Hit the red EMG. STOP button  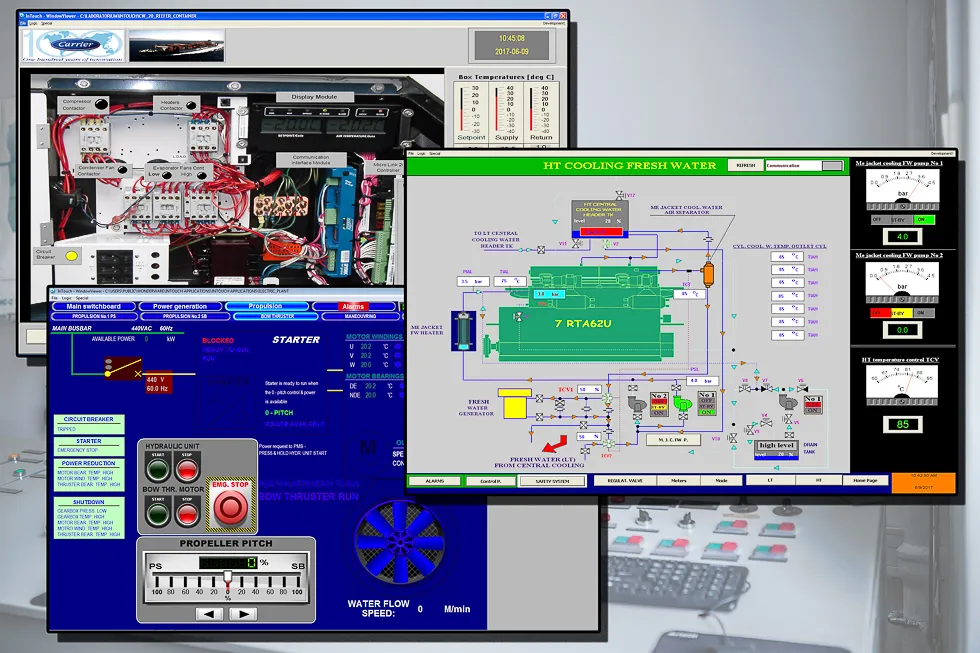click(230, 507)
